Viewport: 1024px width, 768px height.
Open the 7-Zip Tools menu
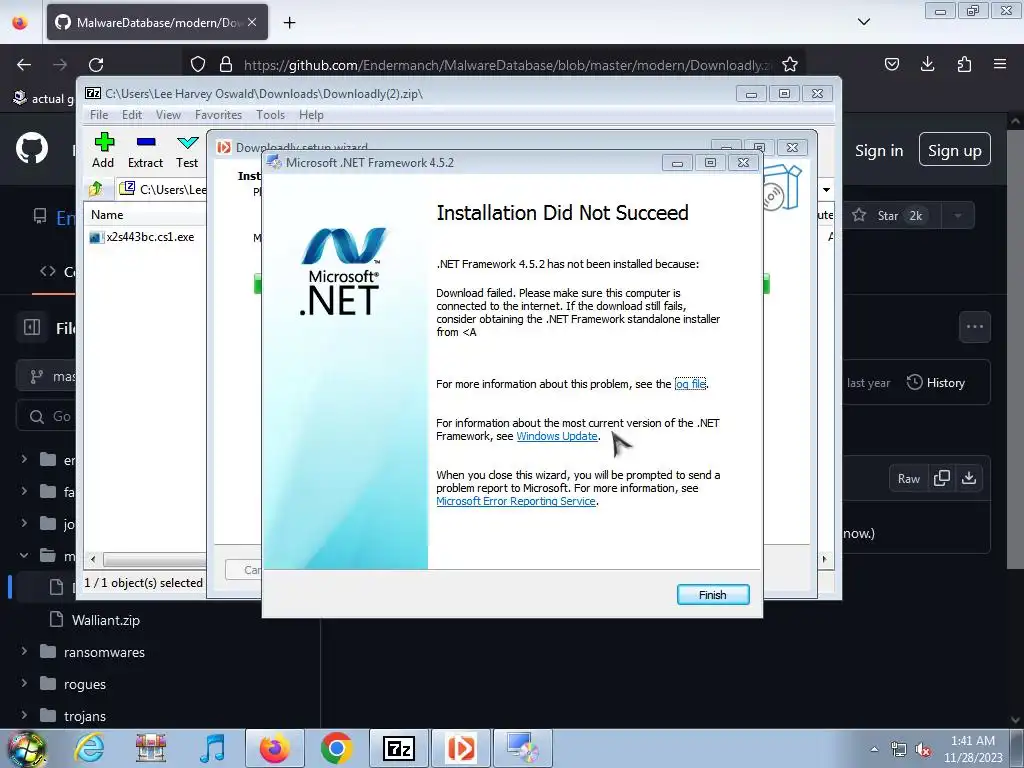coord(270,115)
